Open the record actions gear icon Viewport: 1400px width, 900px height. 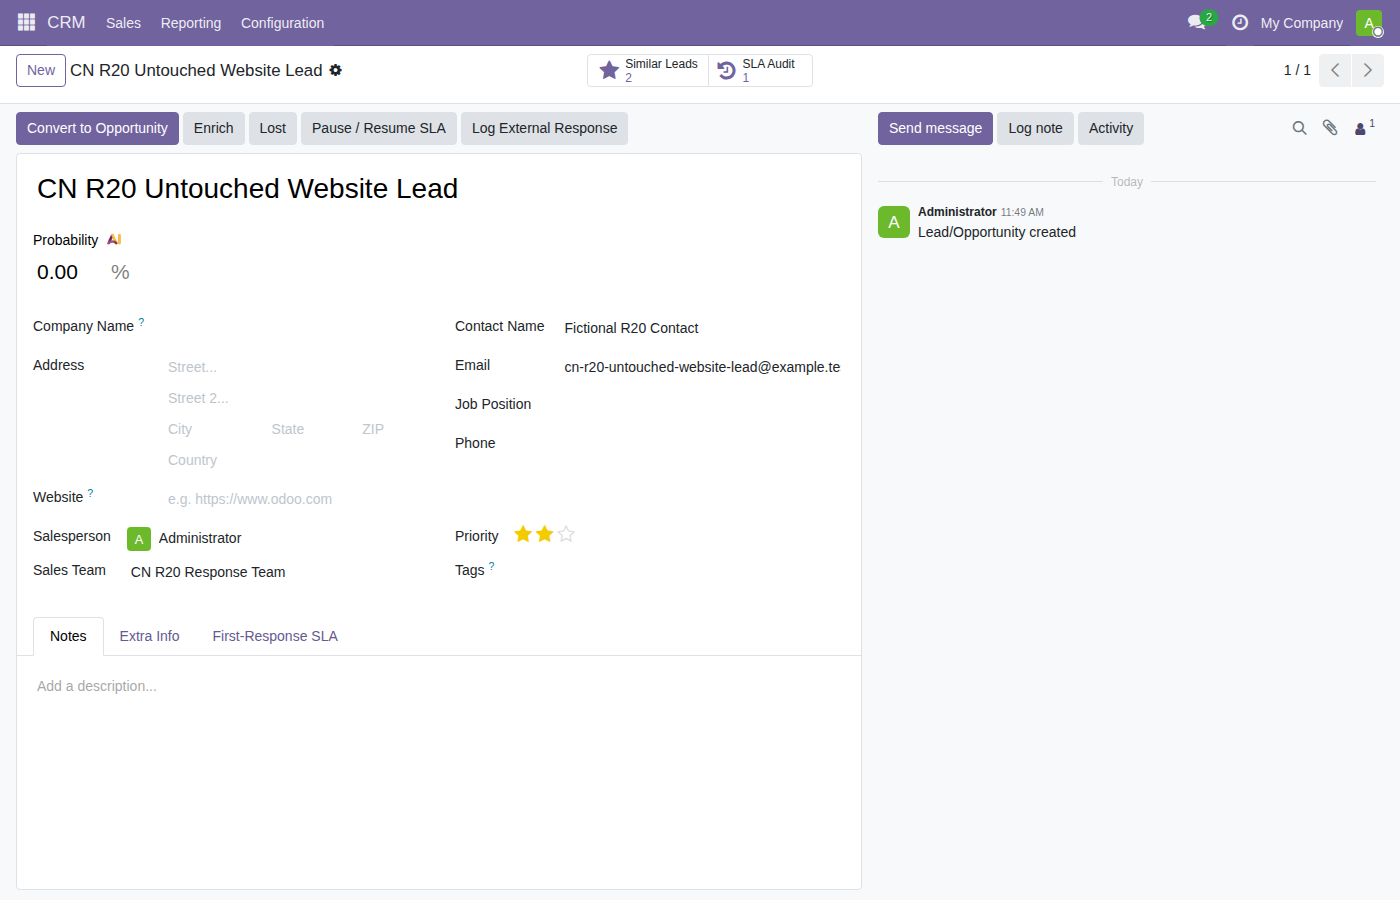click(336, 70)
